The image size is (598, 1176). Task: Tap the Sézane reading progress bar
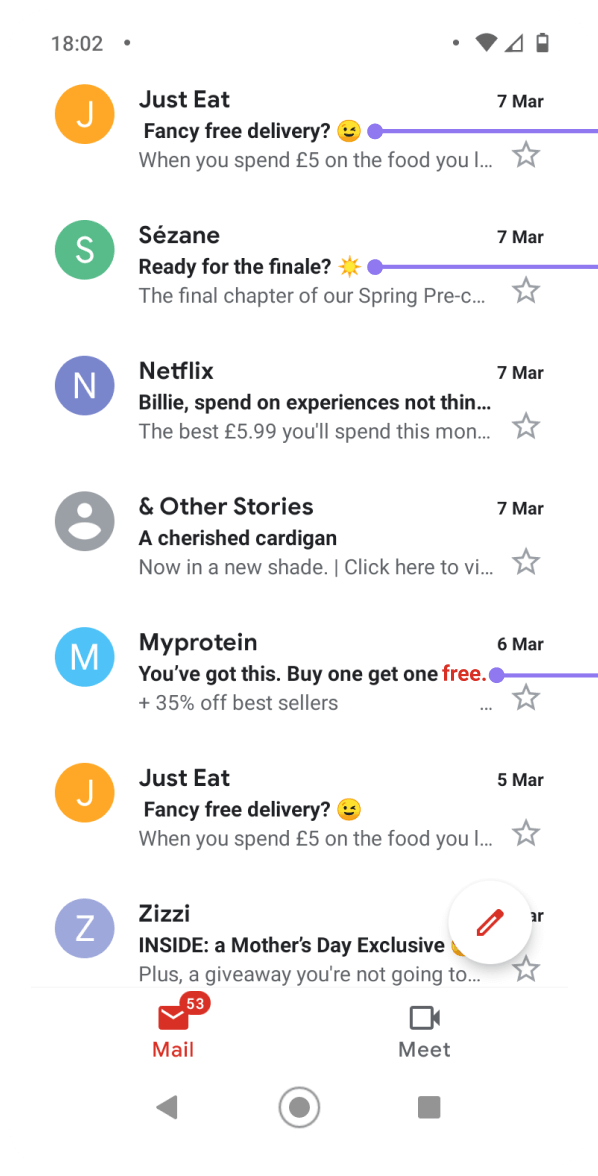point(480,267)
